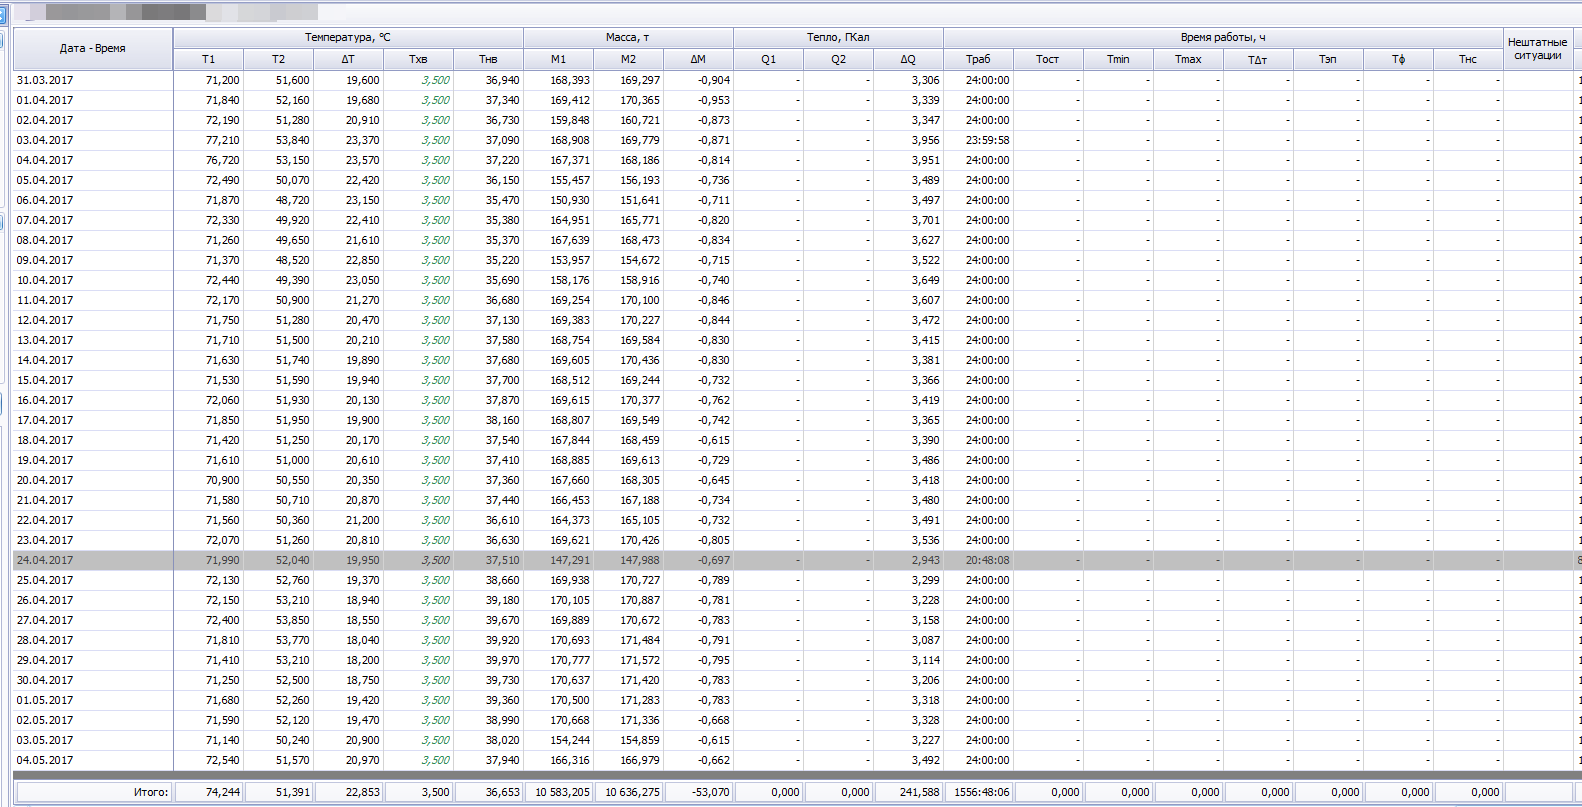Click the Нештатные ситуации column header
This screenshot has height=807, width=1582.
pos(1538,48)
